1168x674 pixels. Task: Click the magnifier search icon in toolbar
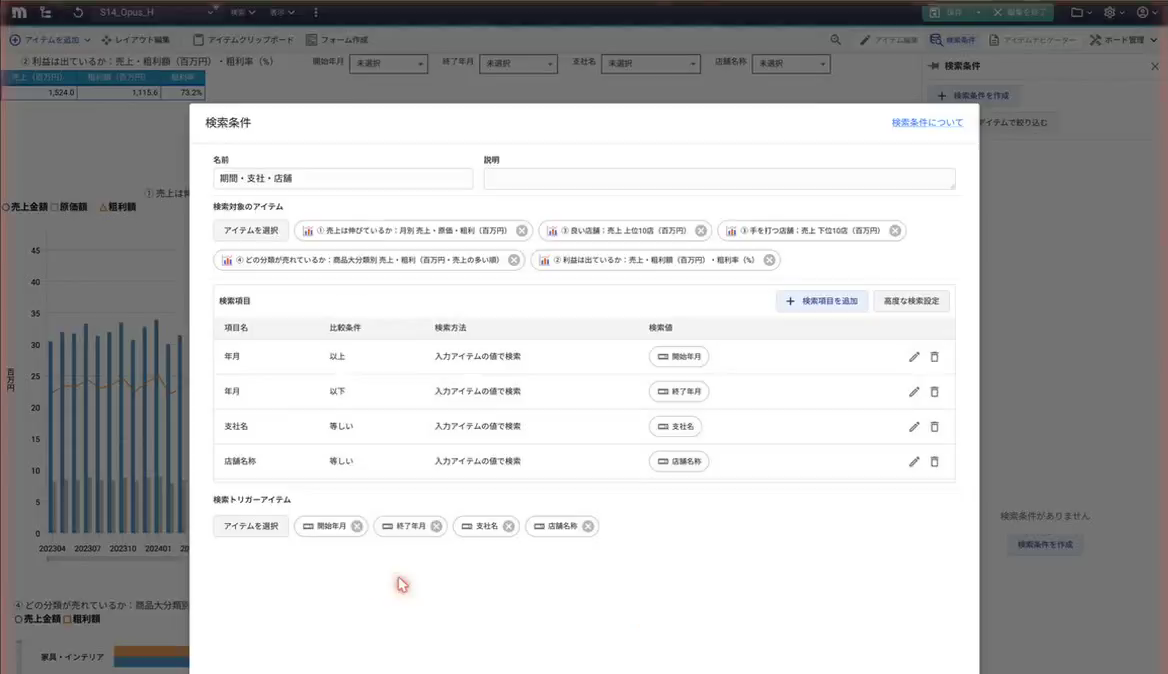point(836,40)
